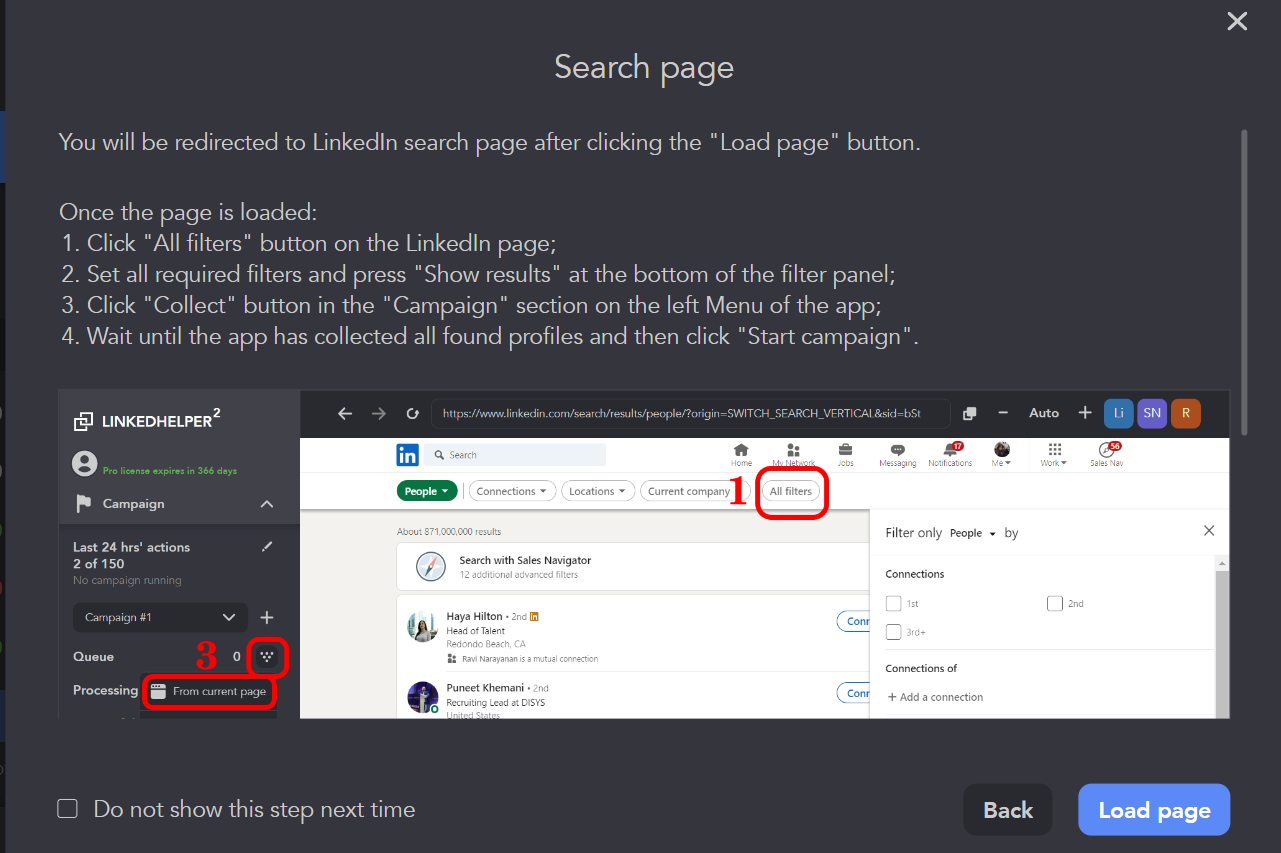Click the My Network icon
Viewport: 1281px width, 853px height.
(793, 453)
